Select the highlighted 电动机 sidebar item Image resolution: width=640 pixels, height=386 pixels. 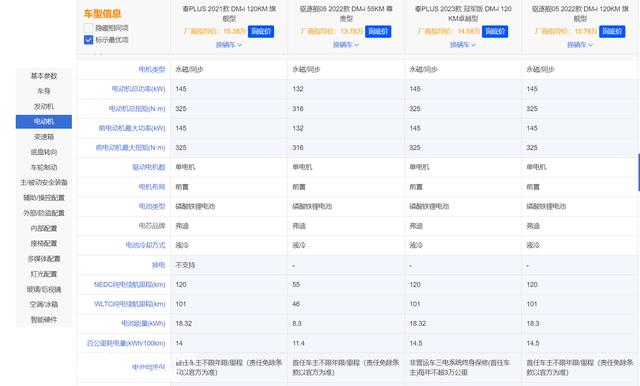(x=44, y=122)
